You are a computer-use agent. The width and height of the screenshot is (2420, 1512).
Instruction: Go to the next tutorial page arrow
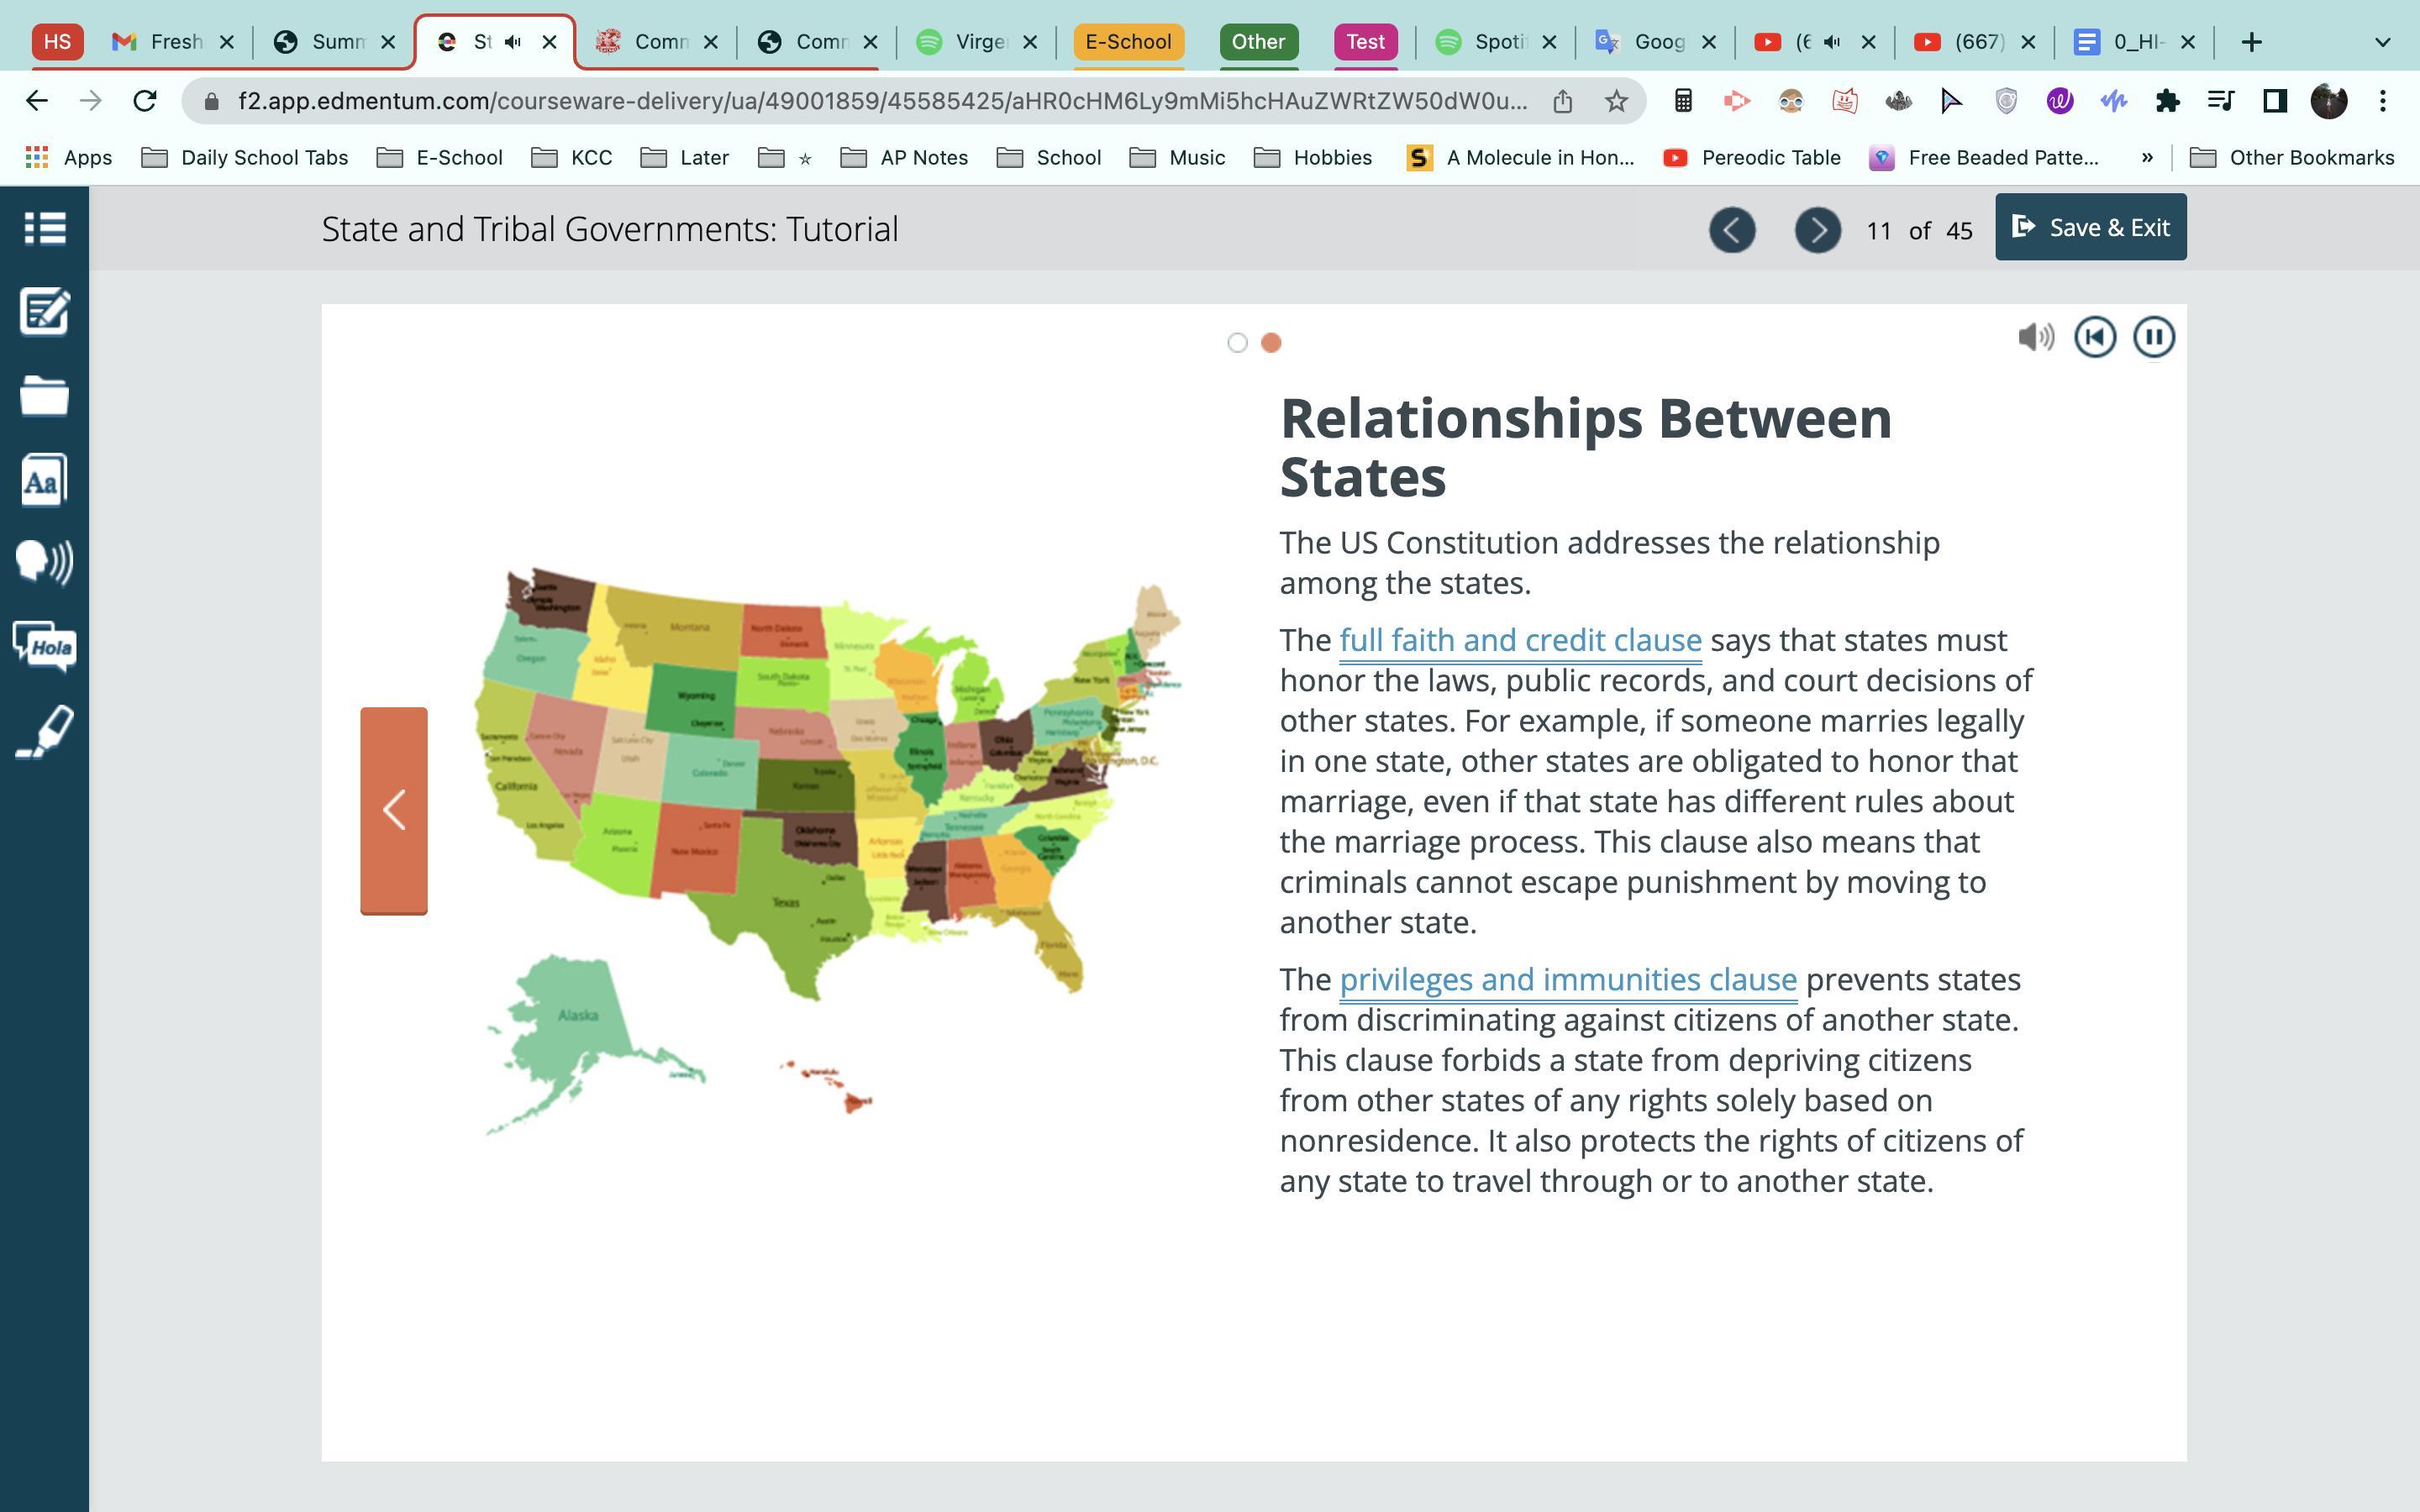point(1817,230)
